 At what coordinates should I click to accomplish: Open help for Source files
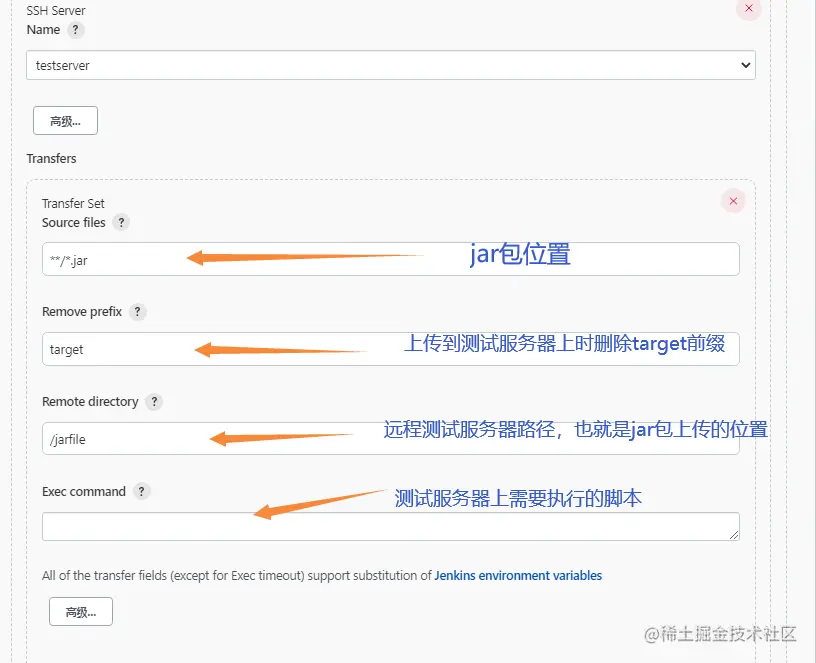point(121,222)
